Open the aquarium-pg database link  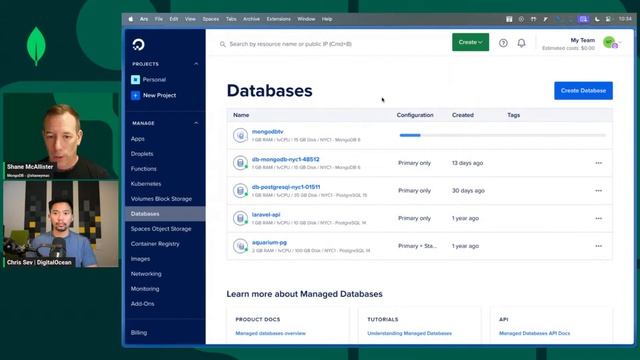269,242
